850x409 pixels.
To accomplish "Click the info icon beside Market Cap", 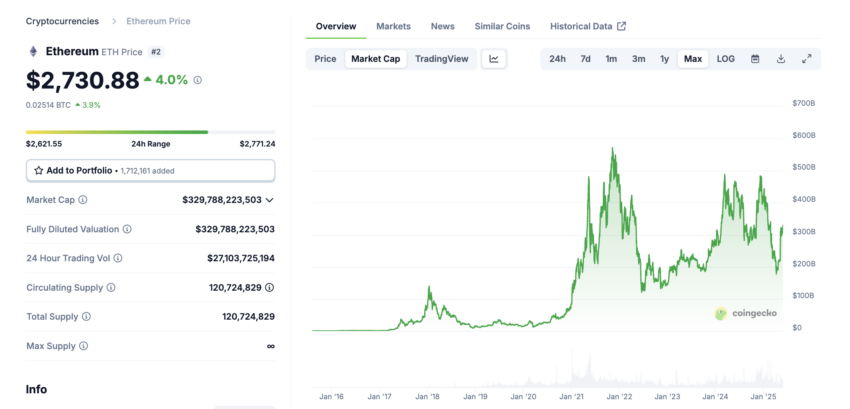I will (82, 200).
